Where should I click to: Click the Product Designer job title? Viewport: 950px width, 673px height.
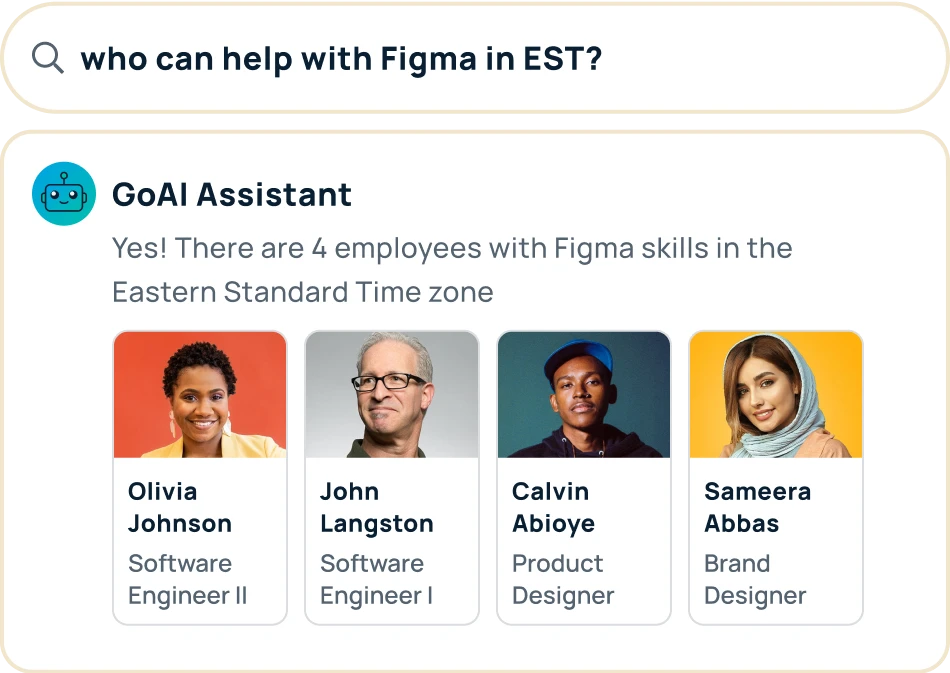[557, 579]
